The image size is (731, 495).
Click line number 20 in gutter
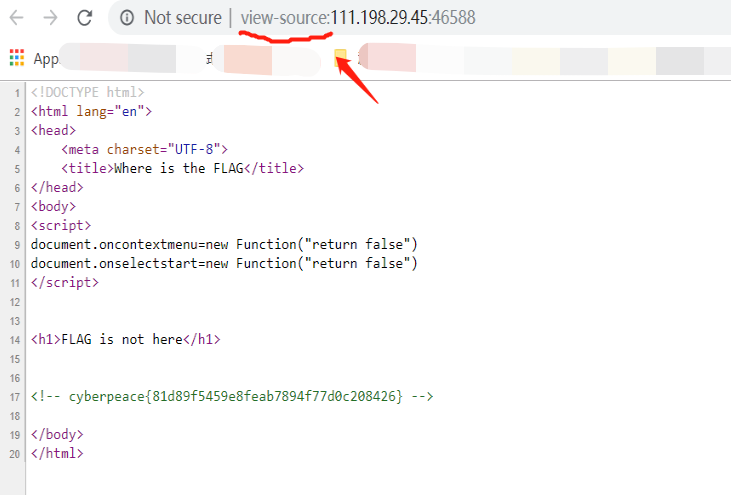15,454
